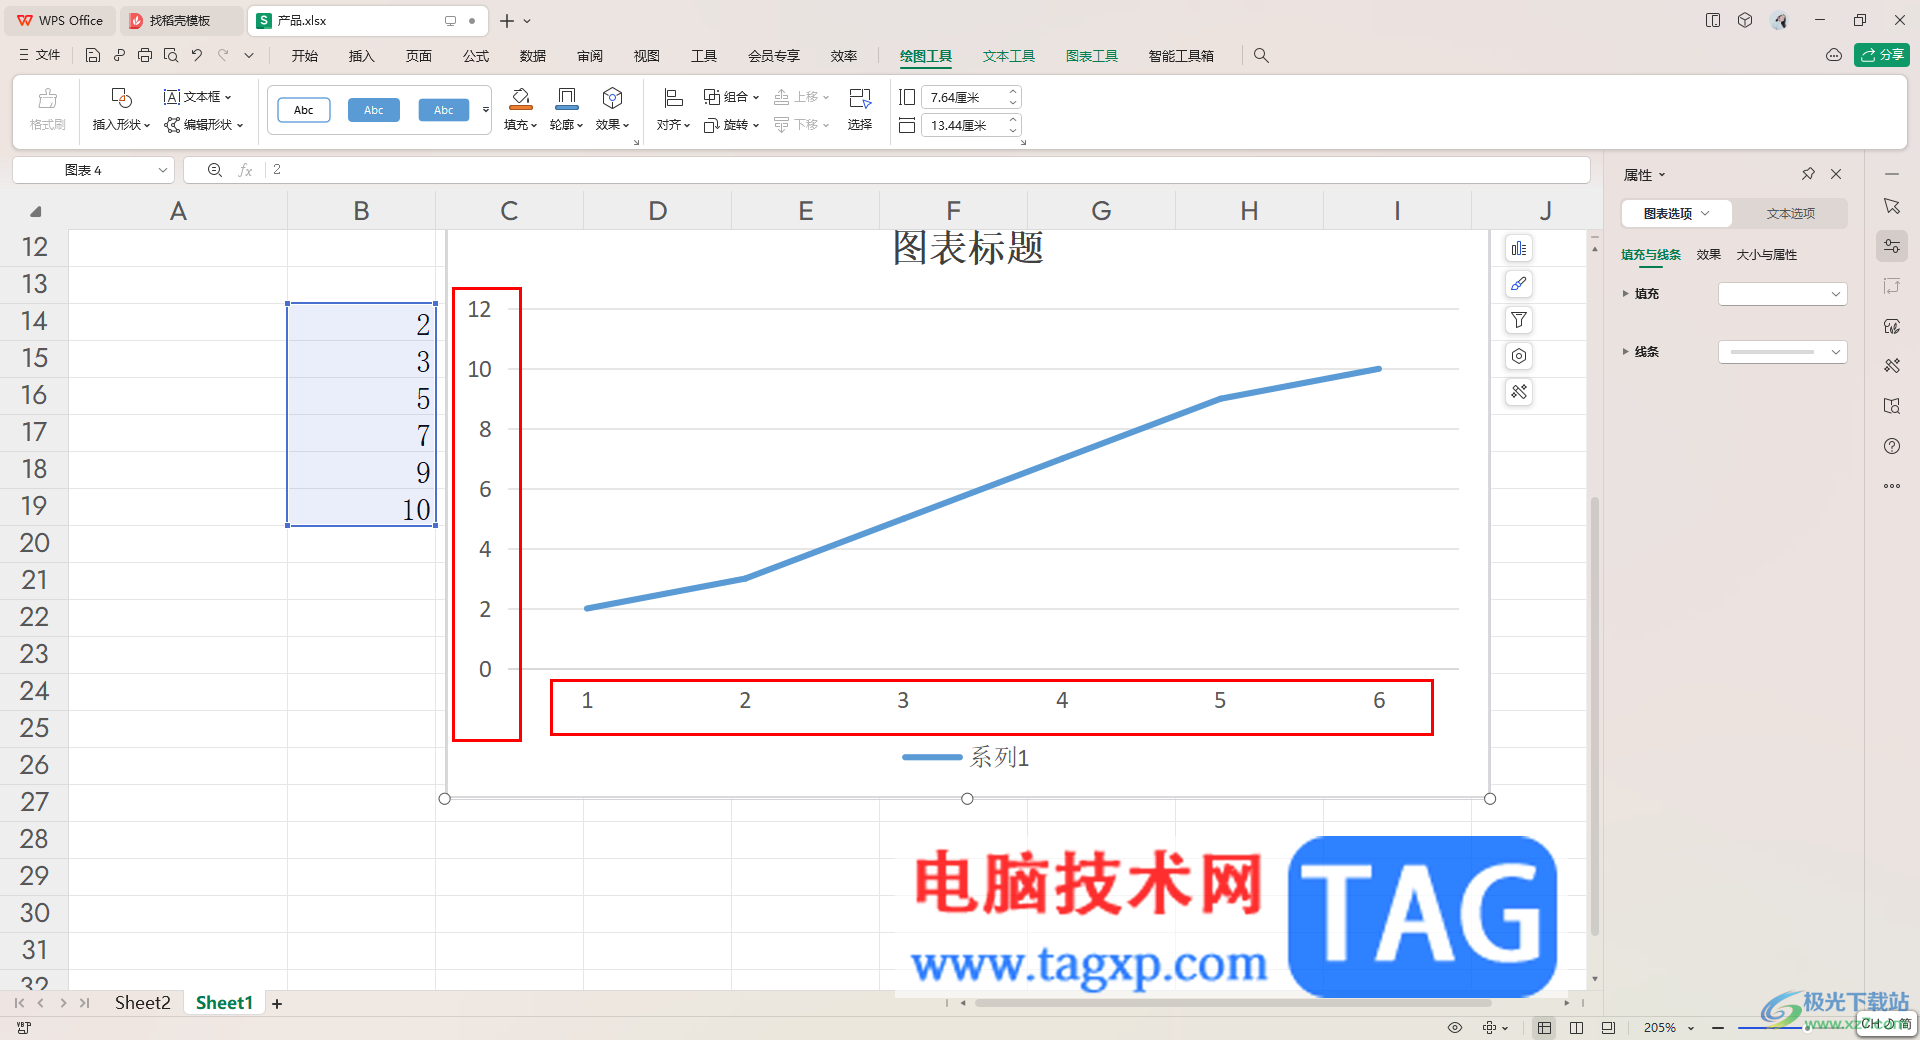Viewport: 1920px width, 1040px height.
Task: Open the Line style combo box
Action: tap(1783, 352)
